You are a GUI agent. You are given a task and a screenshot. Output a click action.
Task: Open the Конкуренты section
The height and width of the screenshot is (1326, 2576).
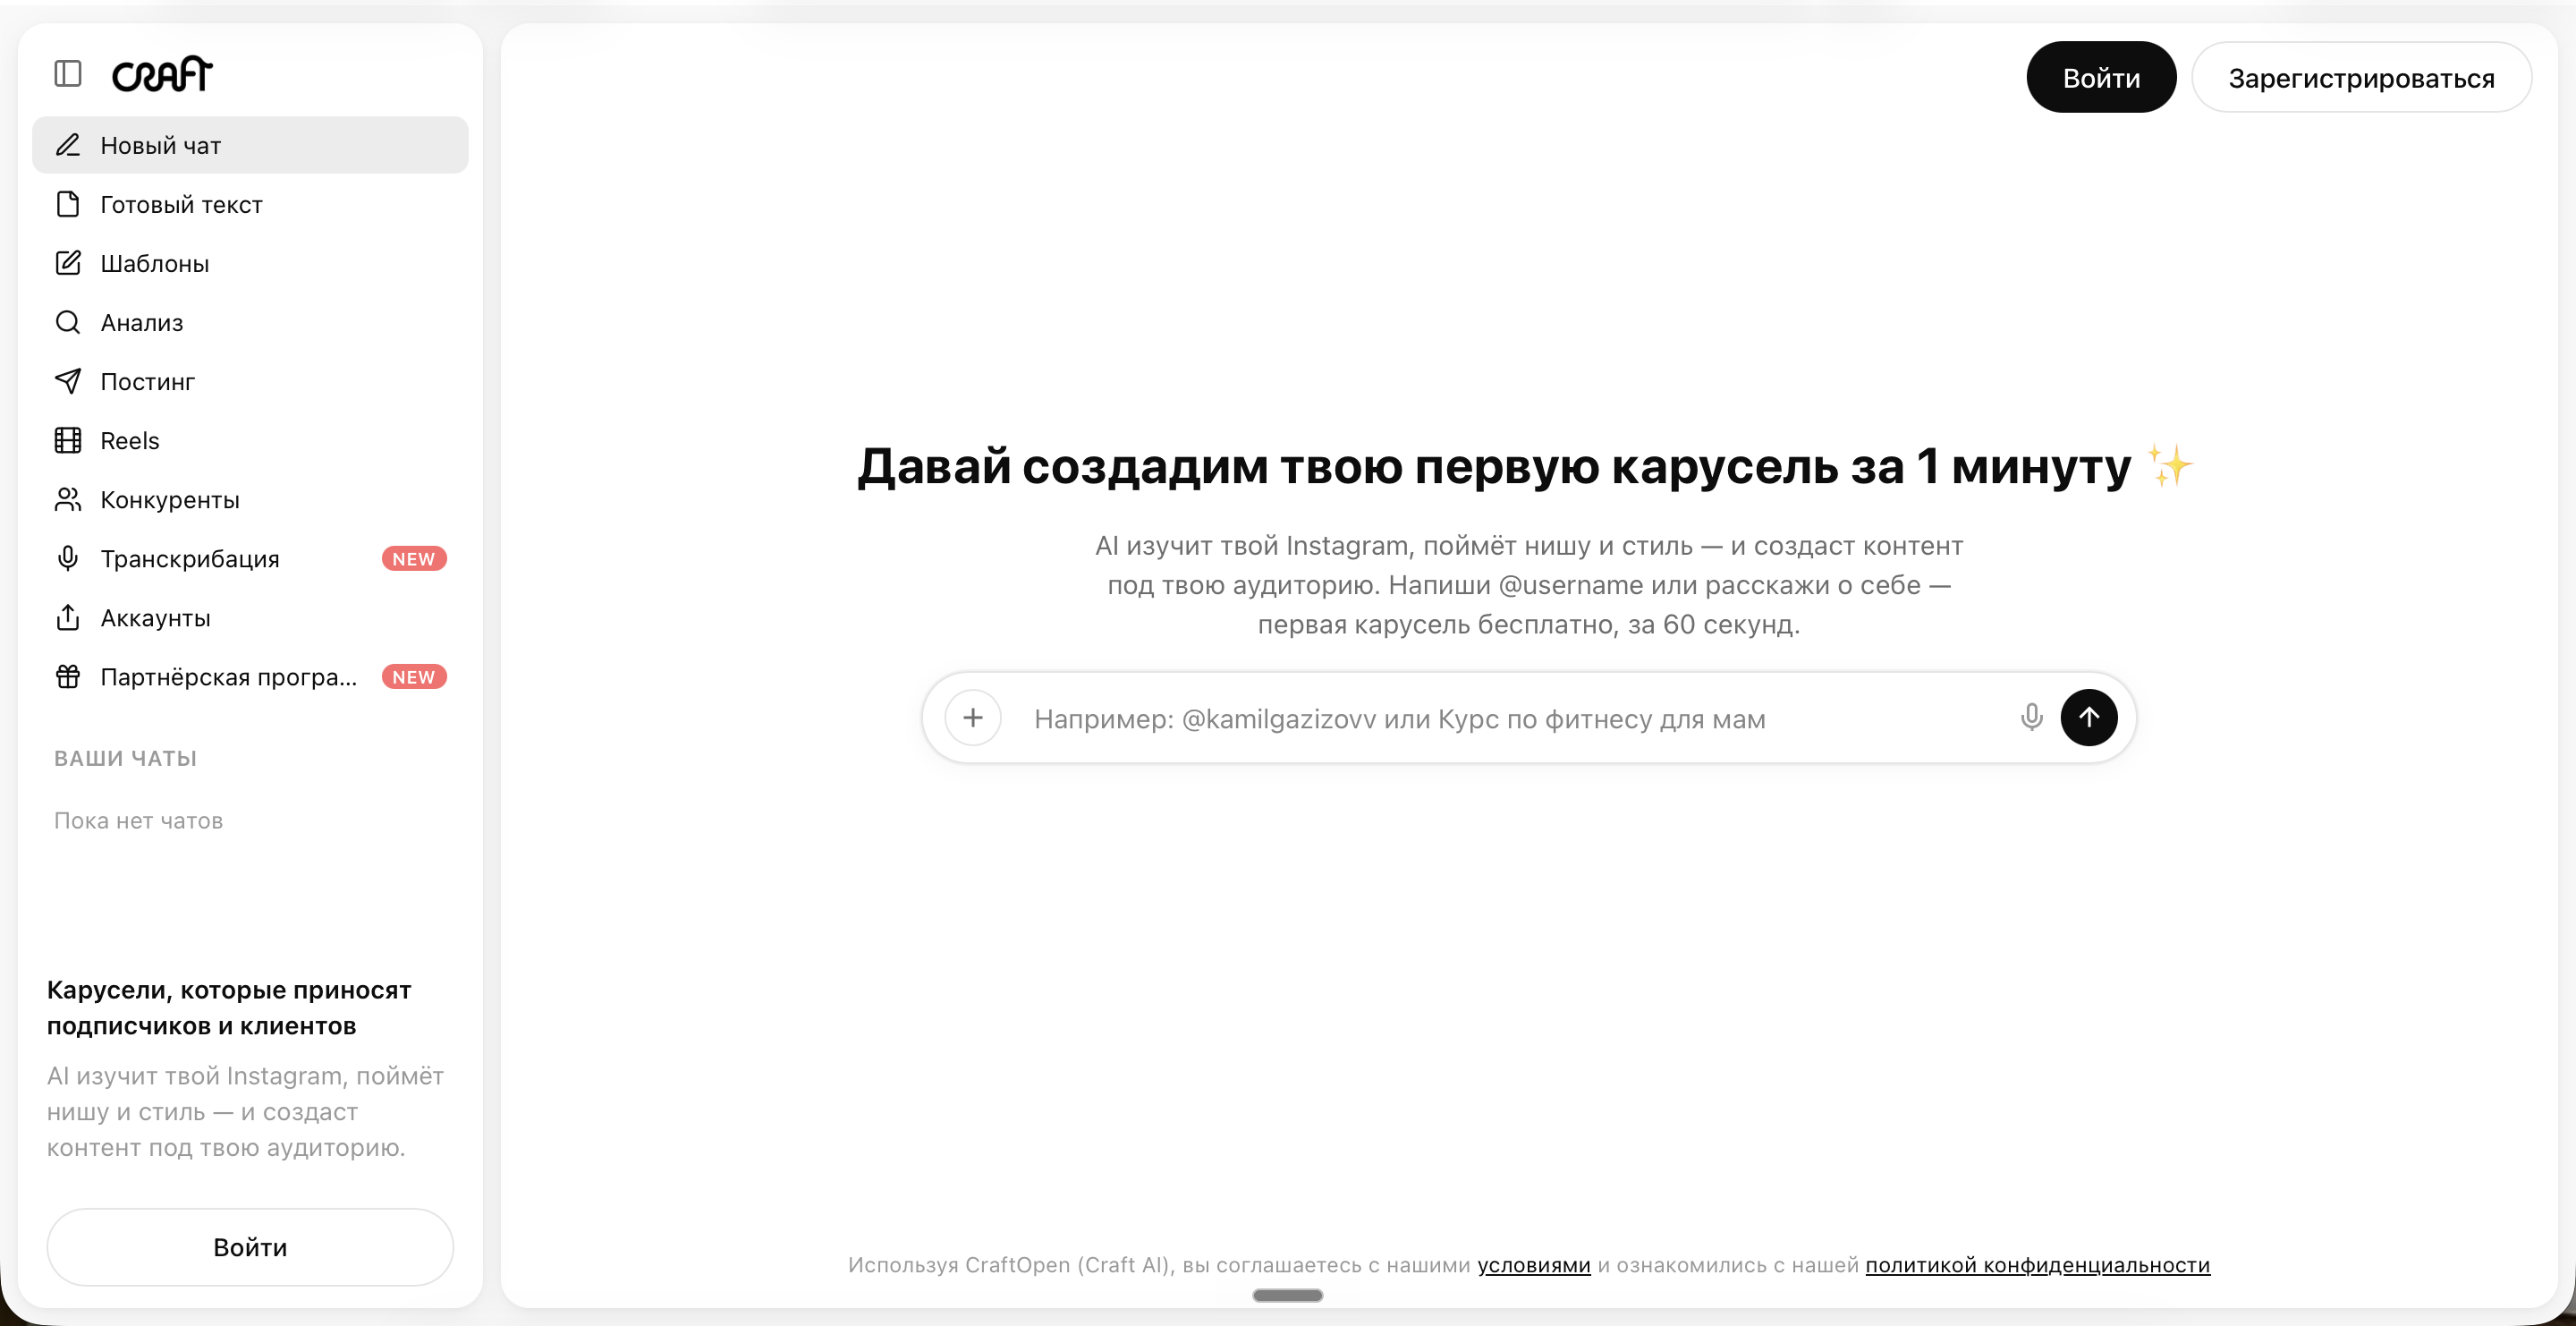250,499
